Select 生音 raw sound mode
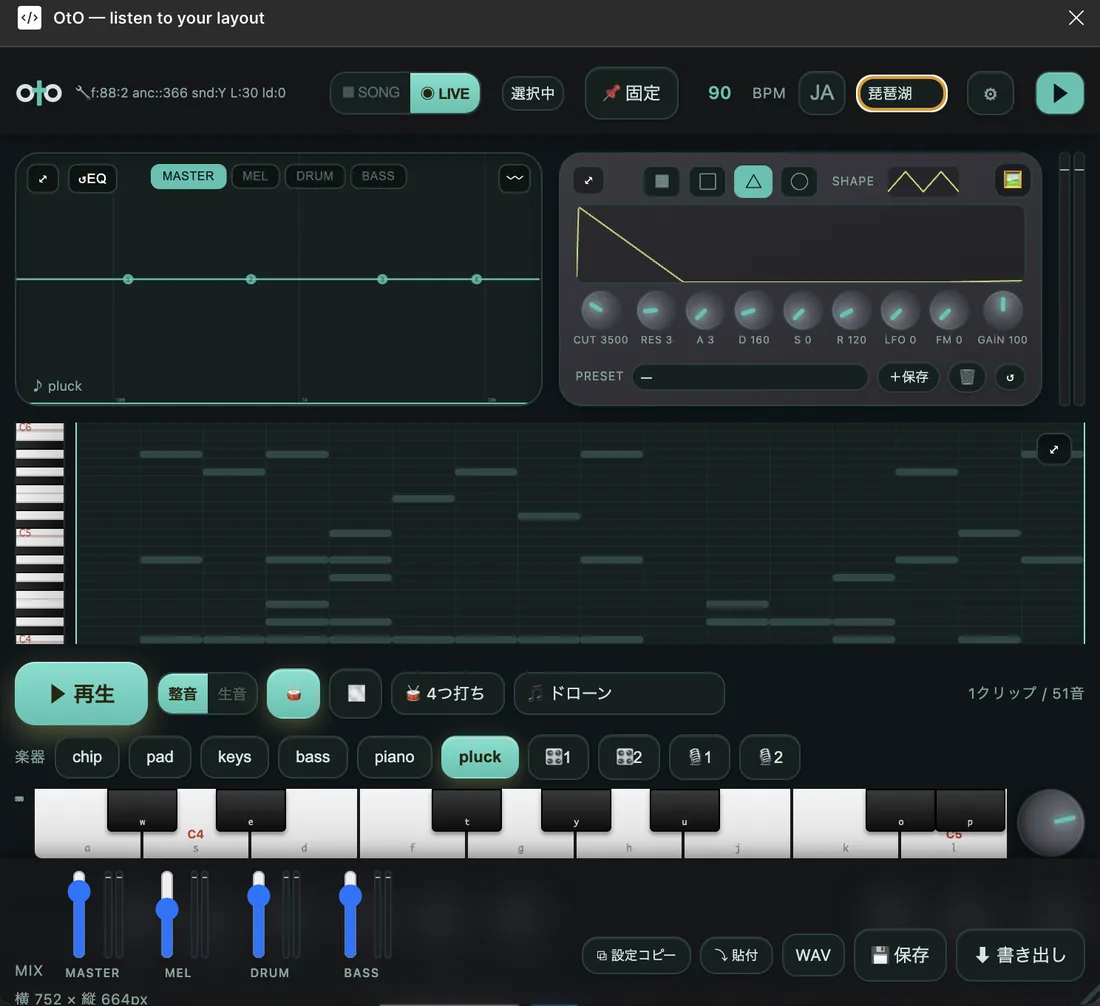1100x1006 pixels. pos(232,694)
